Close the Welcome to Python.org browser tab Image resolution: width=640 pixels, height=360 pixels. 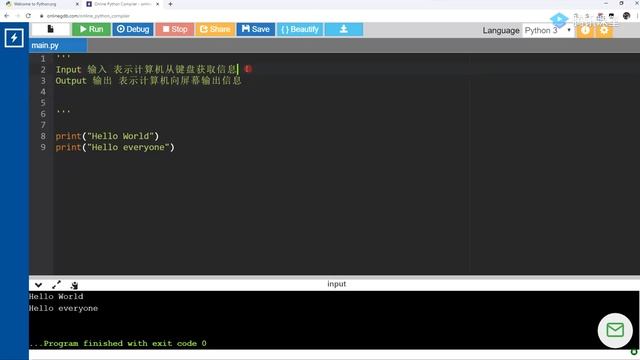tap(77, 4)
